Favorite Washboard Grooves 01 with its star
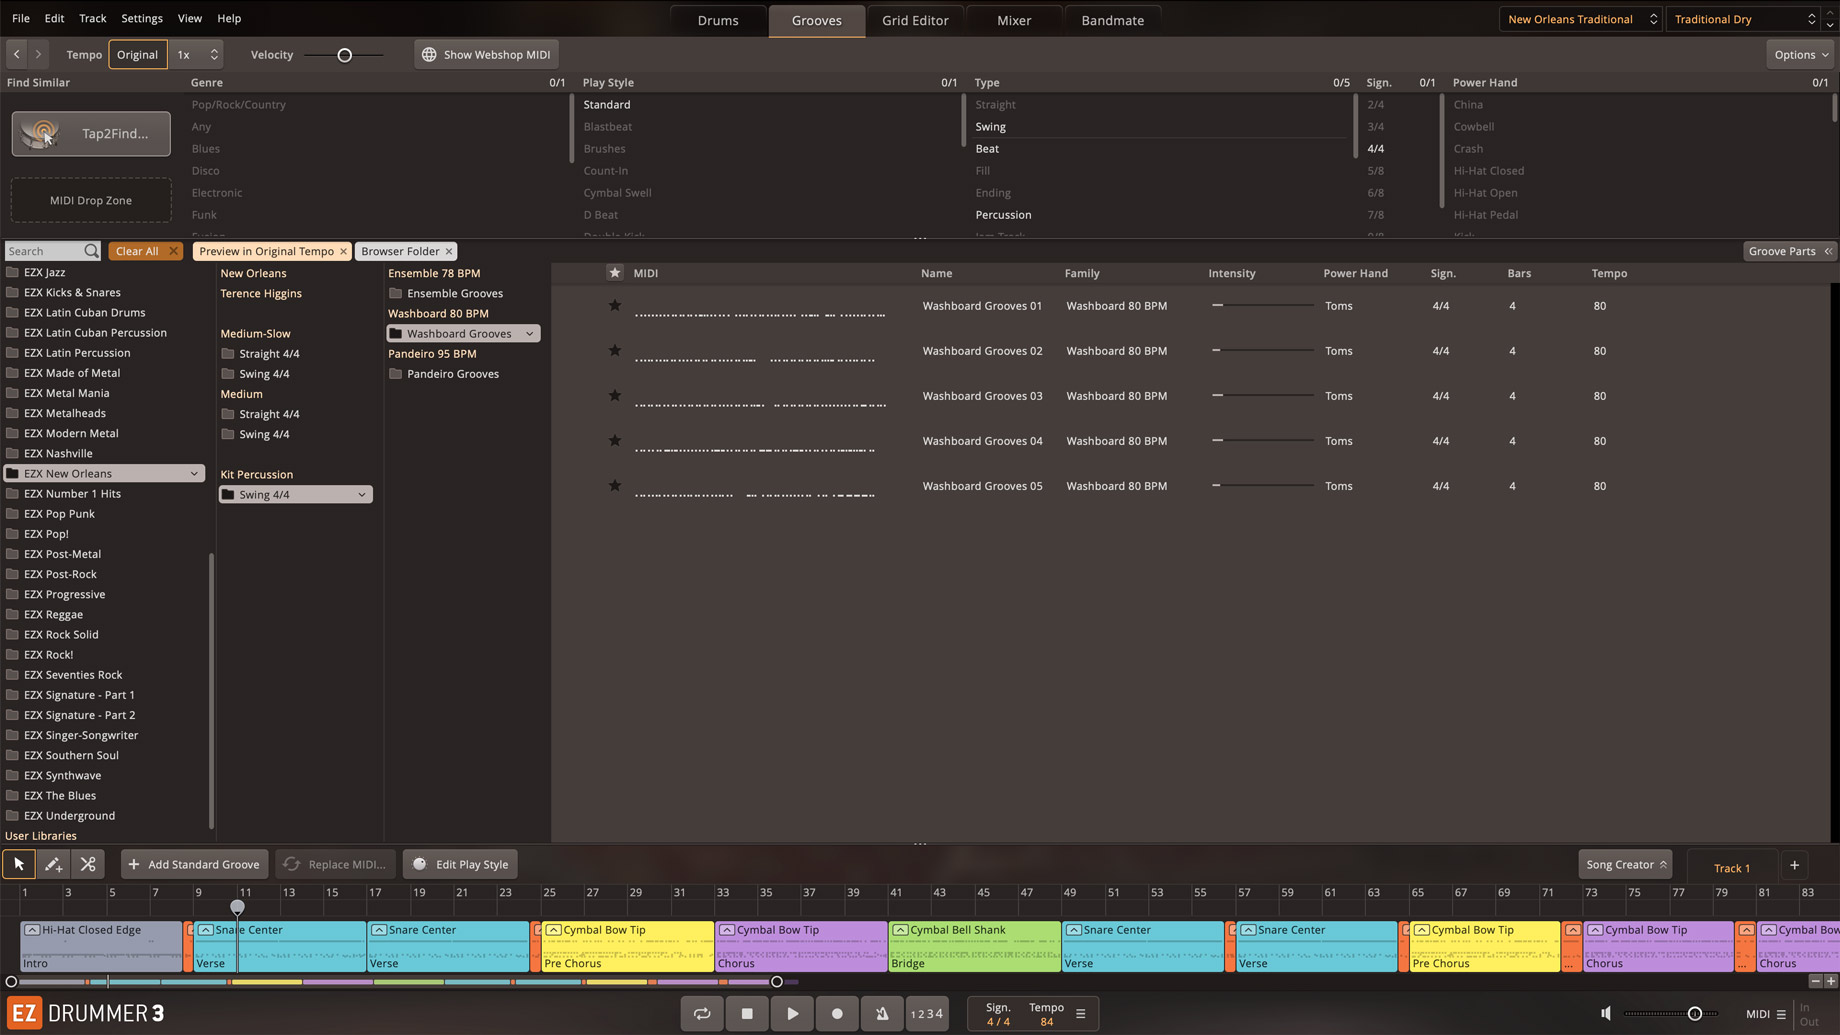The image size is (1840, 1035). 615,306
